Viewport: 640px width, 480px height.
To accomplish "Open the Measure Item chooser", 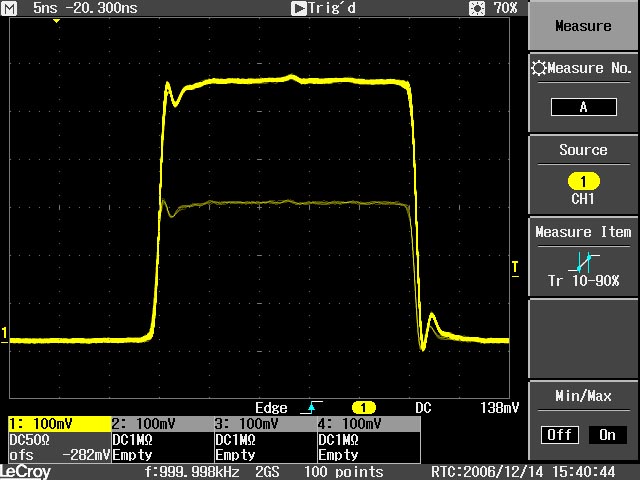I will [x=583, y=232].
